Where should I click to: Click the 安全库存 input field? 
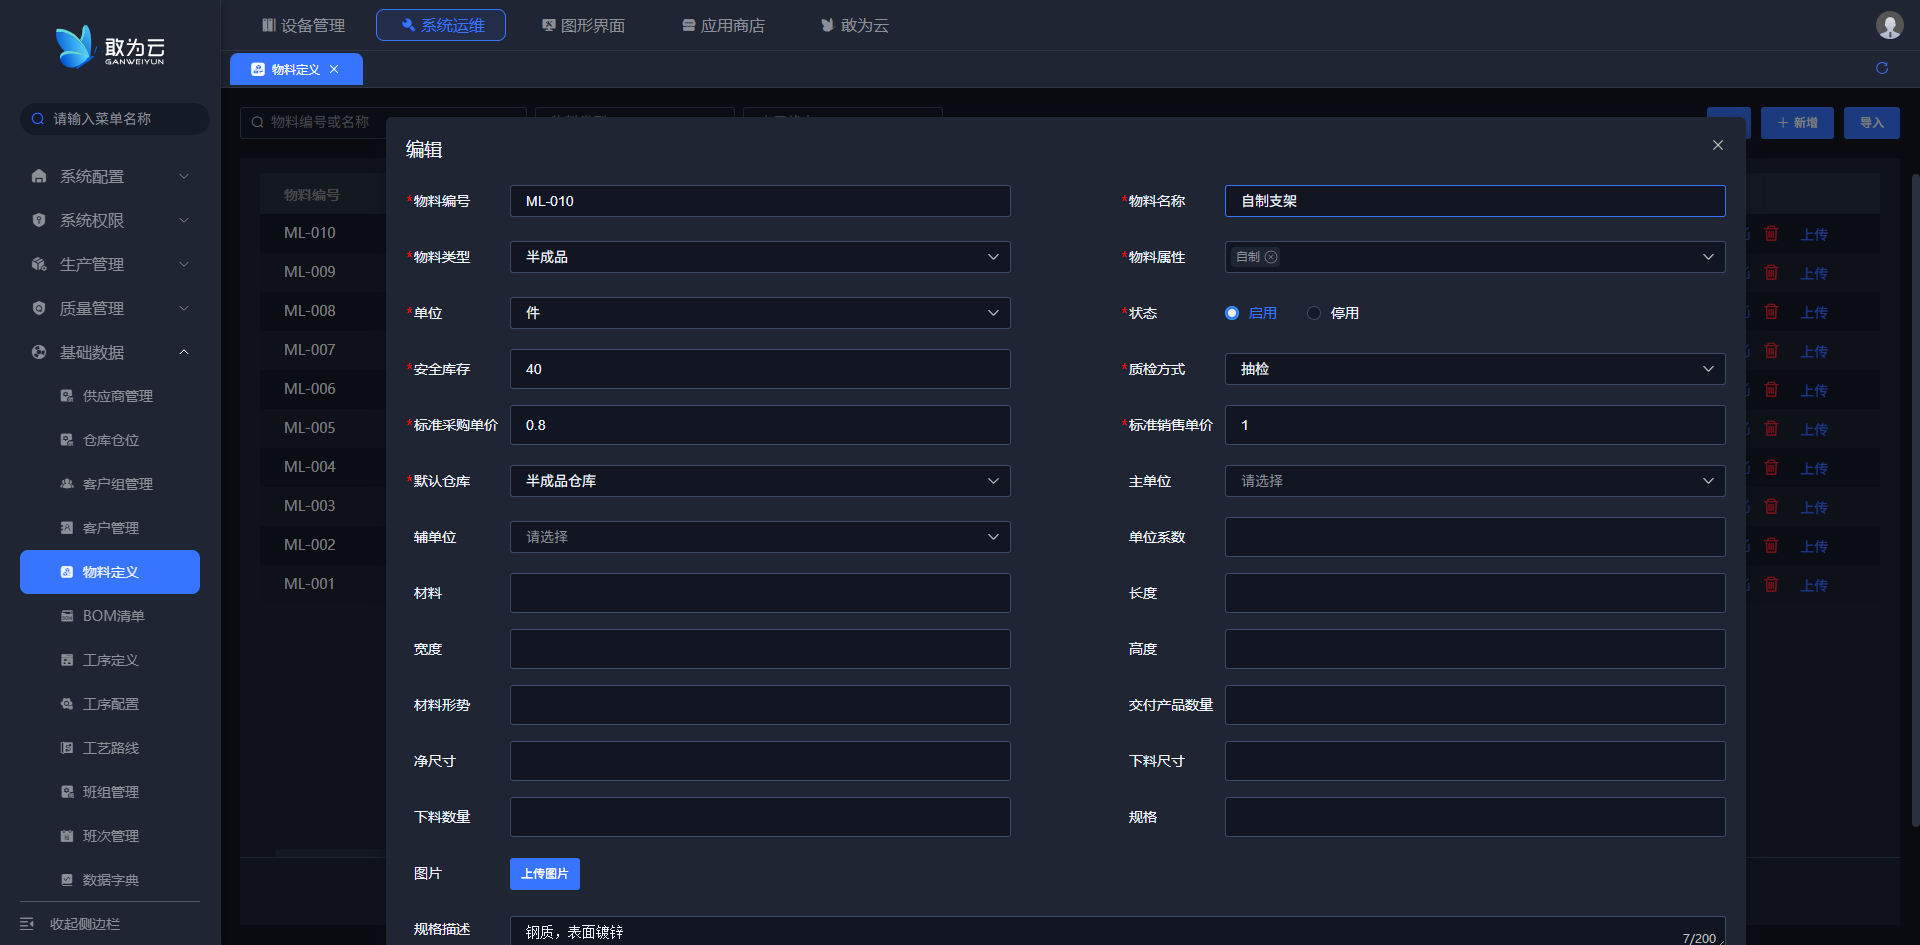tap(760, 369)
